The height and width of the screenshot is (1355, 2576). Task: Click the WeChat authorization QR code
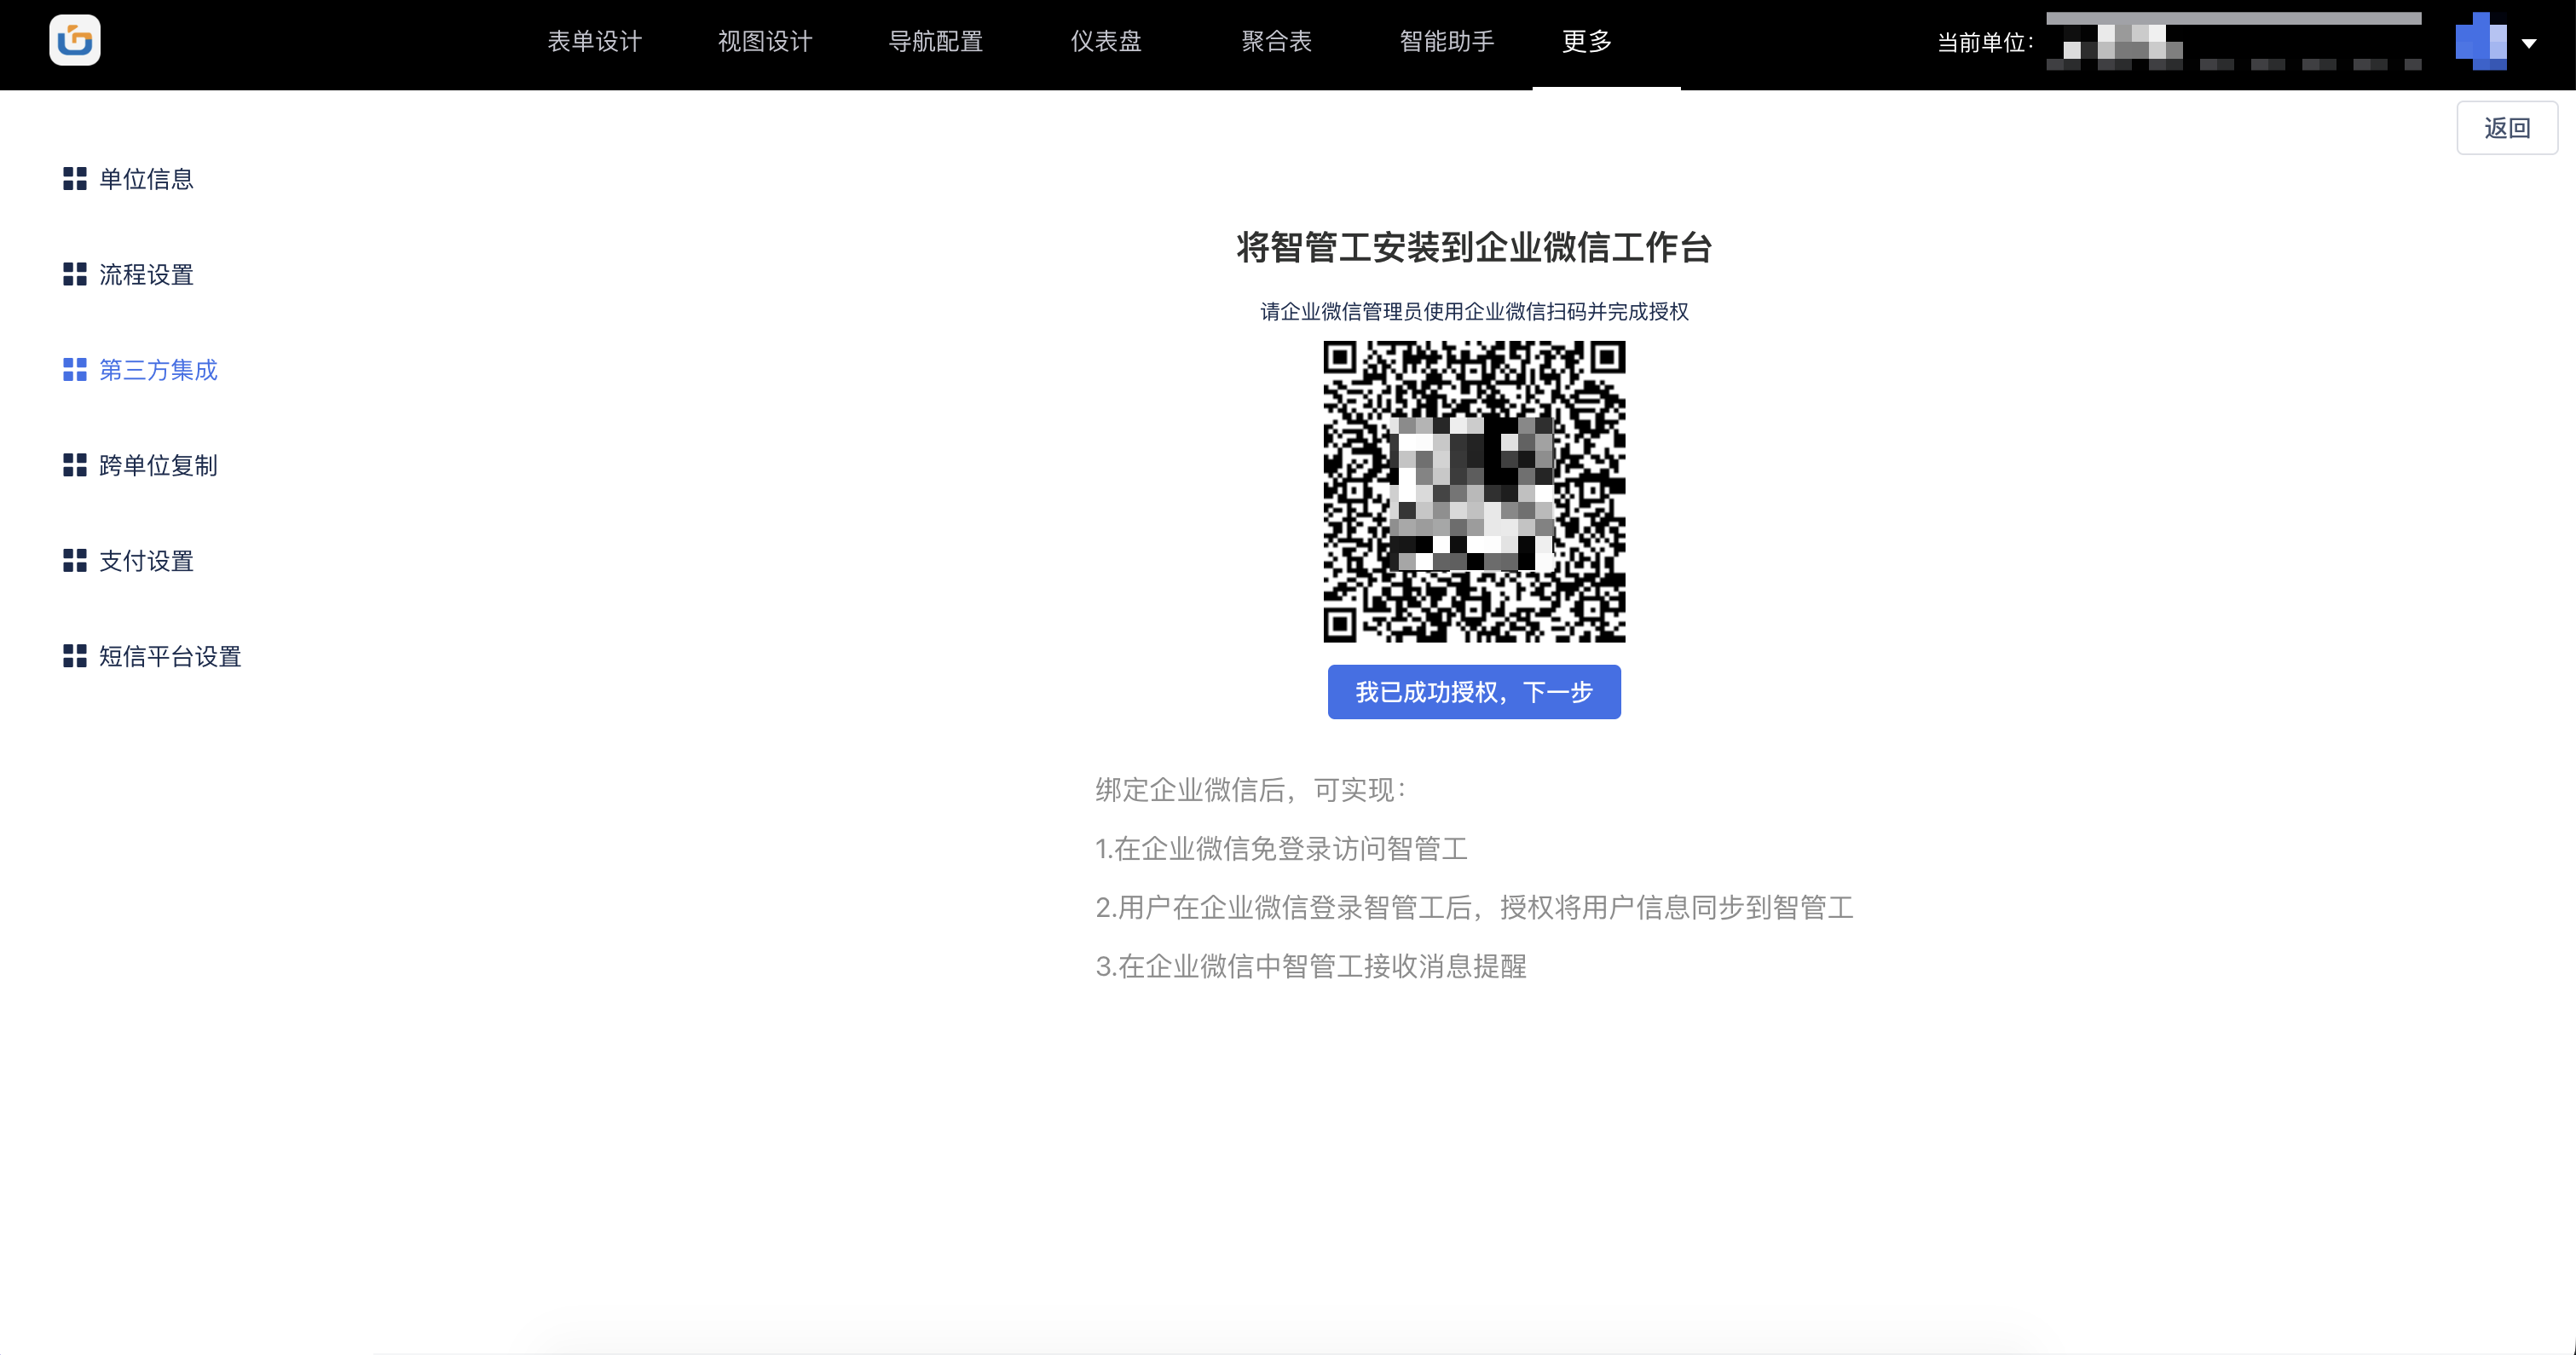1474,492
